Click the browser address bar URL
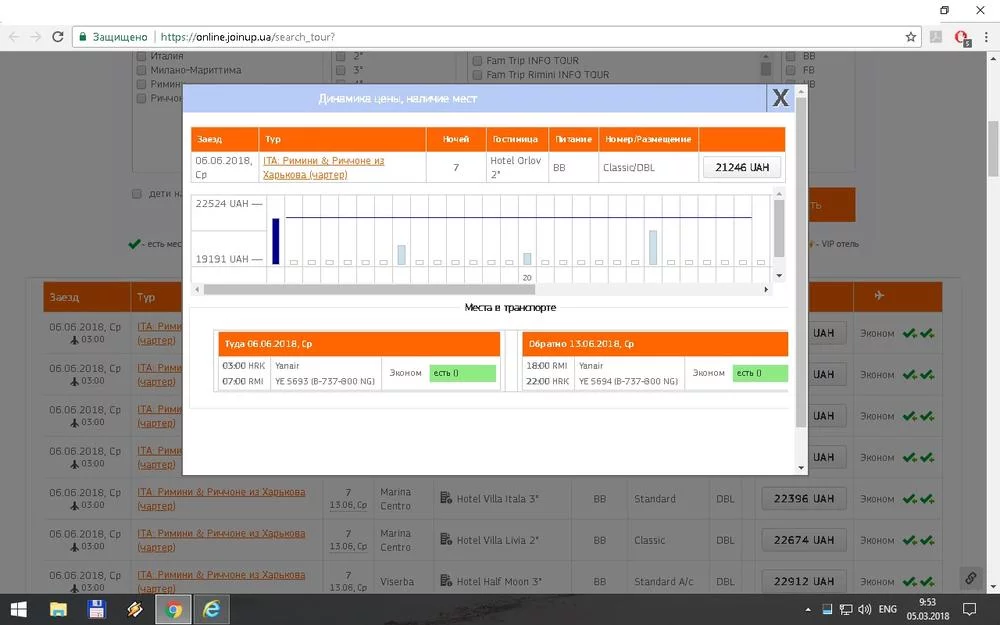Image resolution: width=1000 pixels, height=625 pixels. 247,37
